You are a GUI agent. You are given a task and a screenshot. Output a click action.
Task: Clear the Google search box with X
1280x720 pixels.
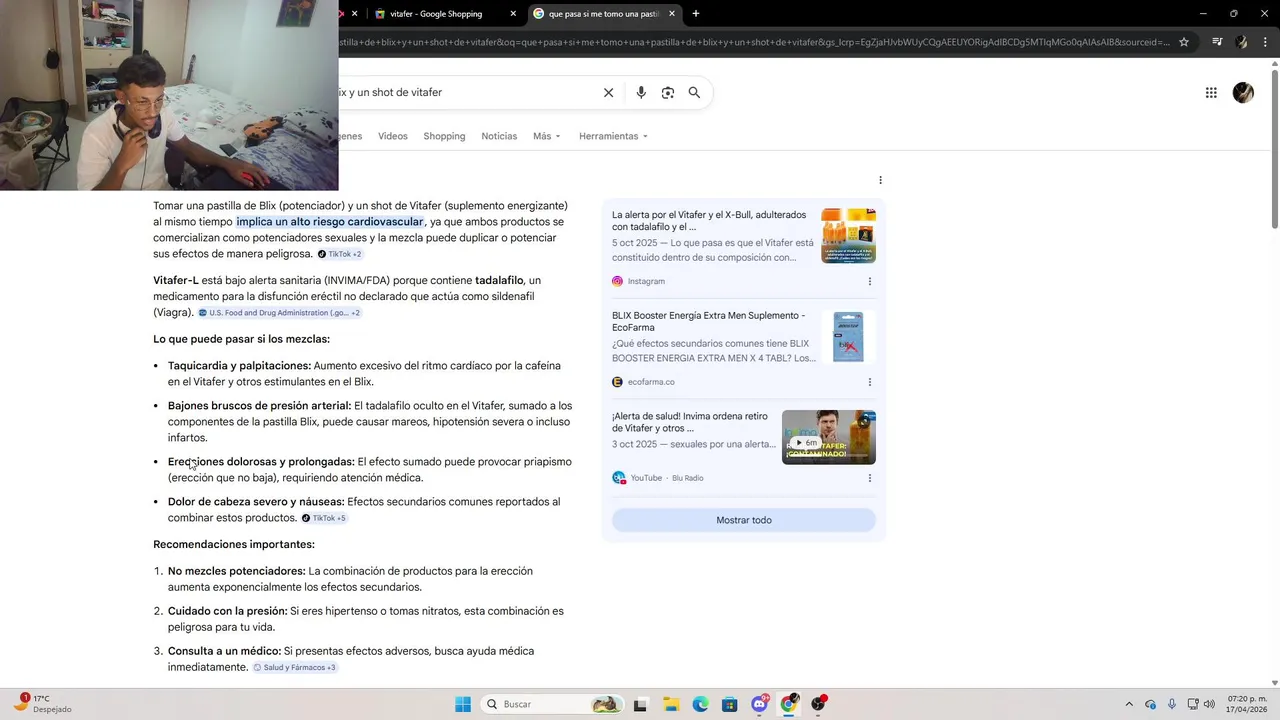click(x=608, y=92)
